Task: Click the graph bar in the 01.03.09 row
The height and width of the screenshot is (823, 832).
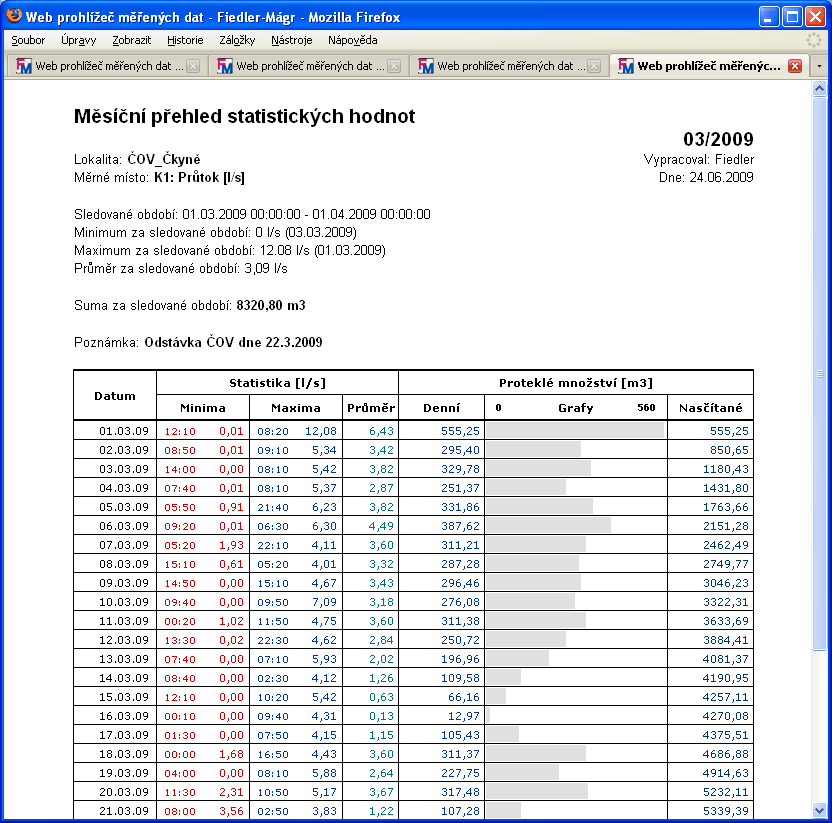Action: pos(577,430)
